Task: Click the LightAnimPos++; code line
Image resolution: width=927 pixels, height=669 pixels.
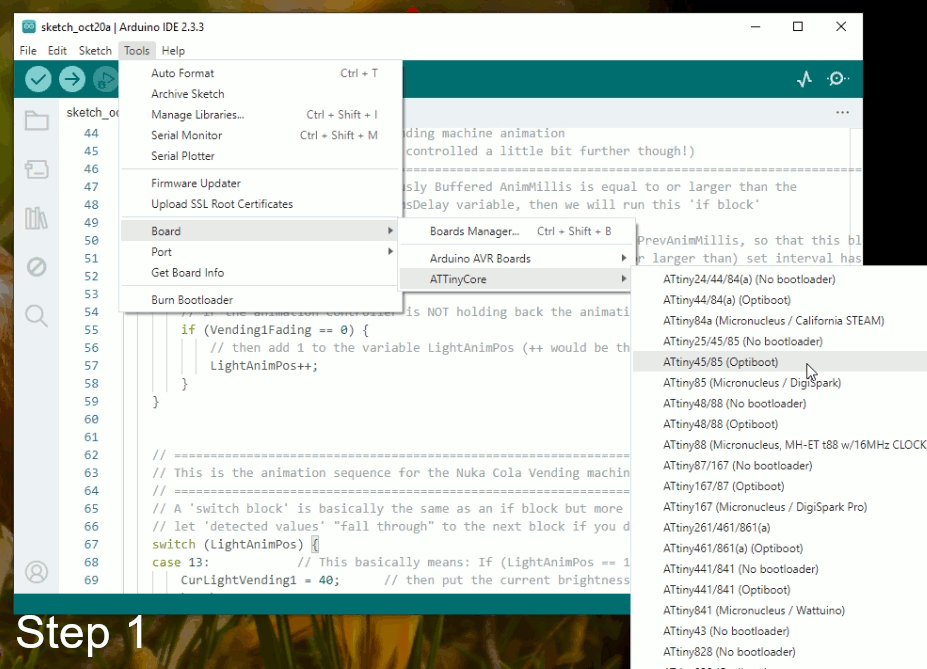Action: point(264,365)
